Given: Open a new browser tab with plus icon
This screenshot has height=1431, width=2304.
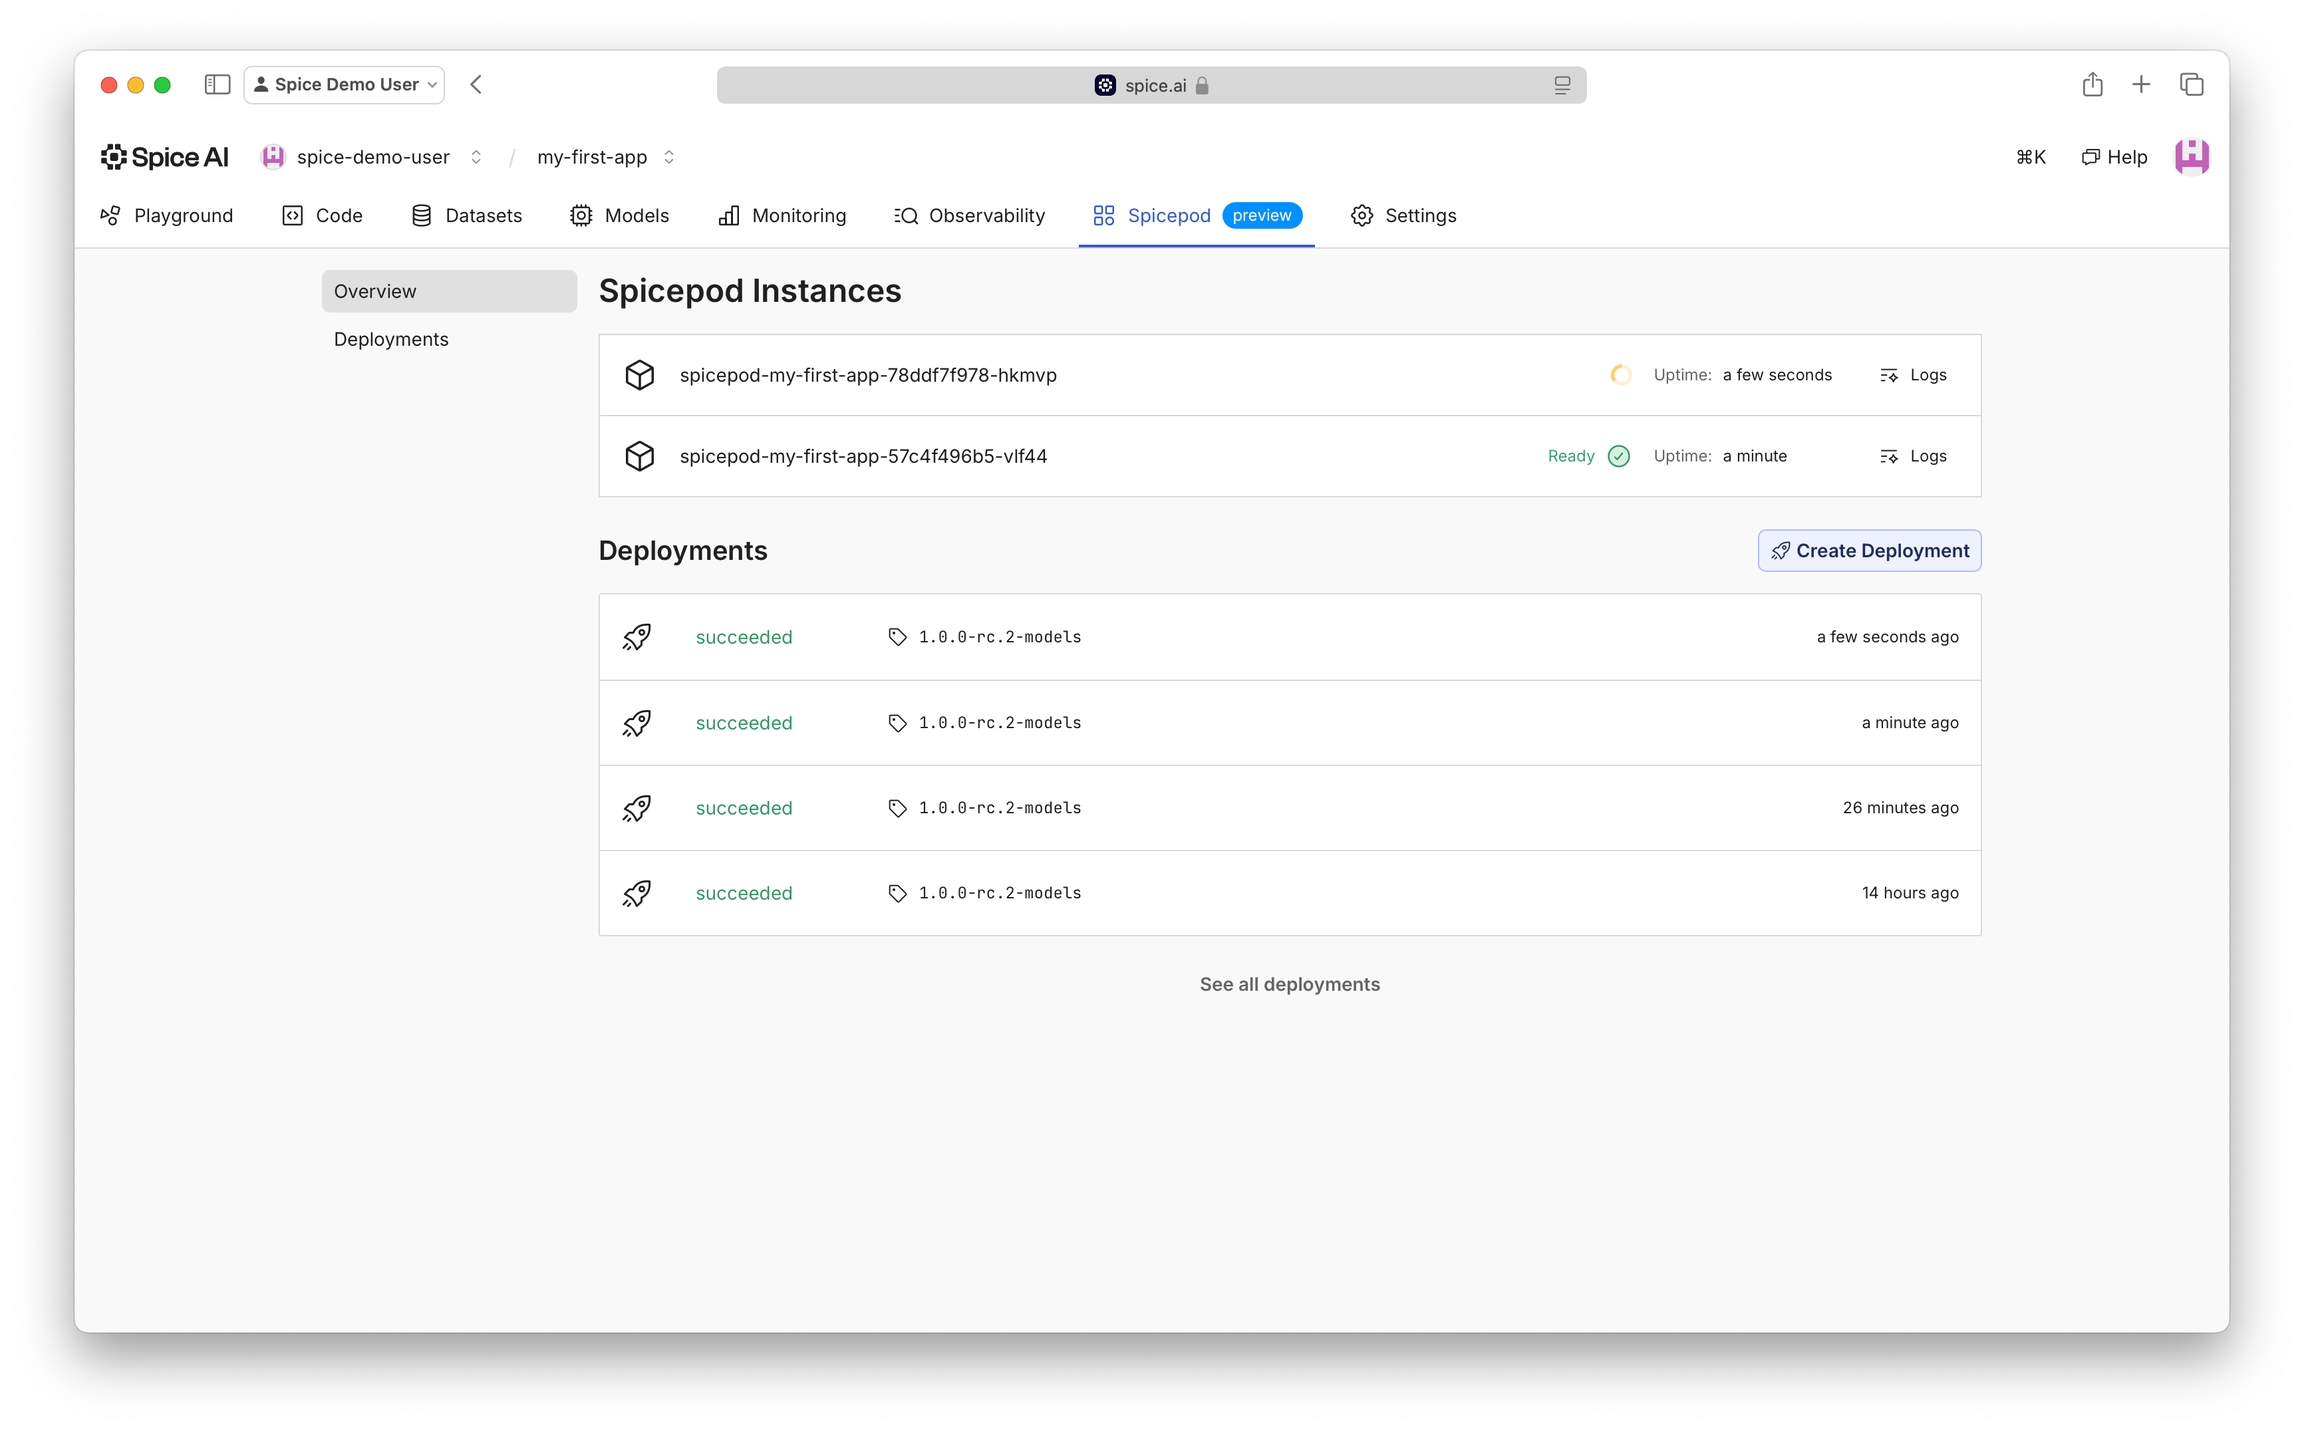Looking at the screenshot, I should tap(2141, 85).
